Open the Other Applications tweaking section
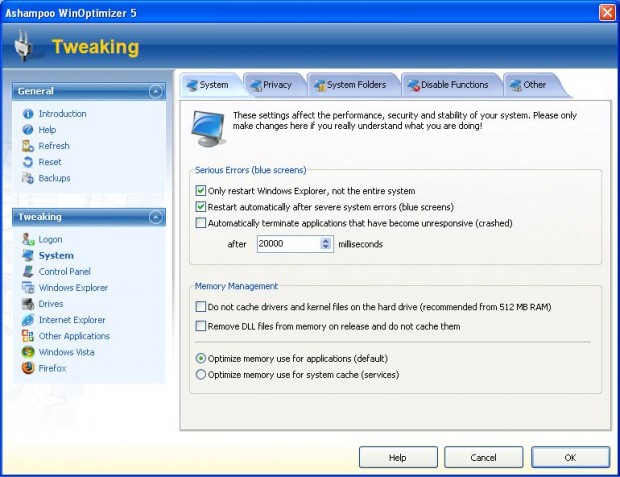The width and height of the screenshot is (620, 477). pos(74,336)
